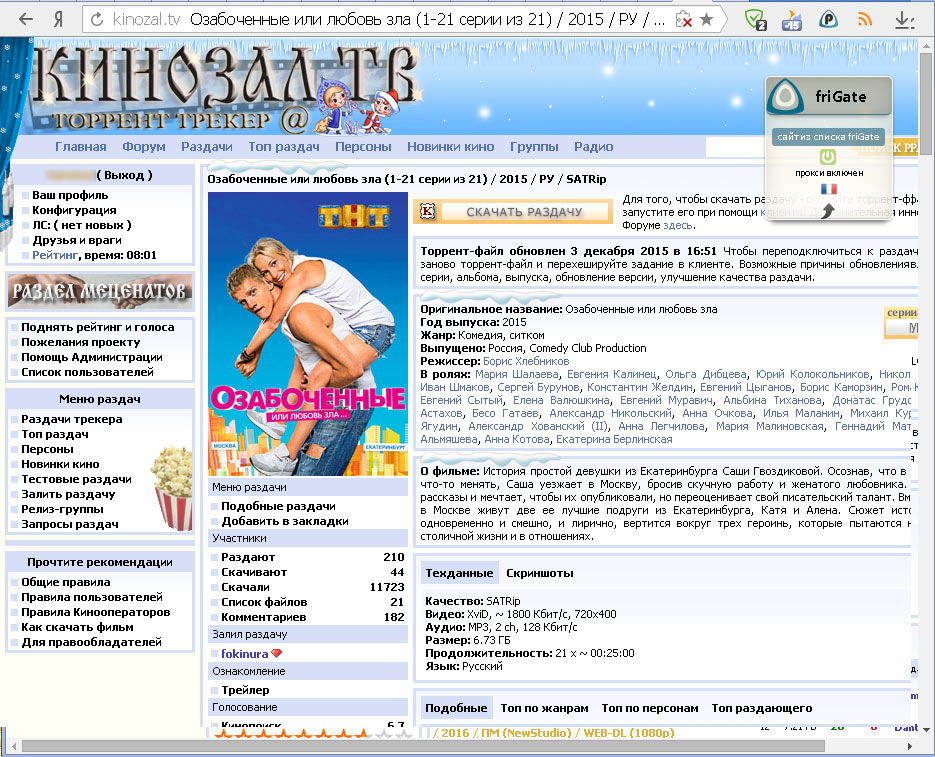Open Список файлов link
935x757 pixels.
tap(264, 602)
